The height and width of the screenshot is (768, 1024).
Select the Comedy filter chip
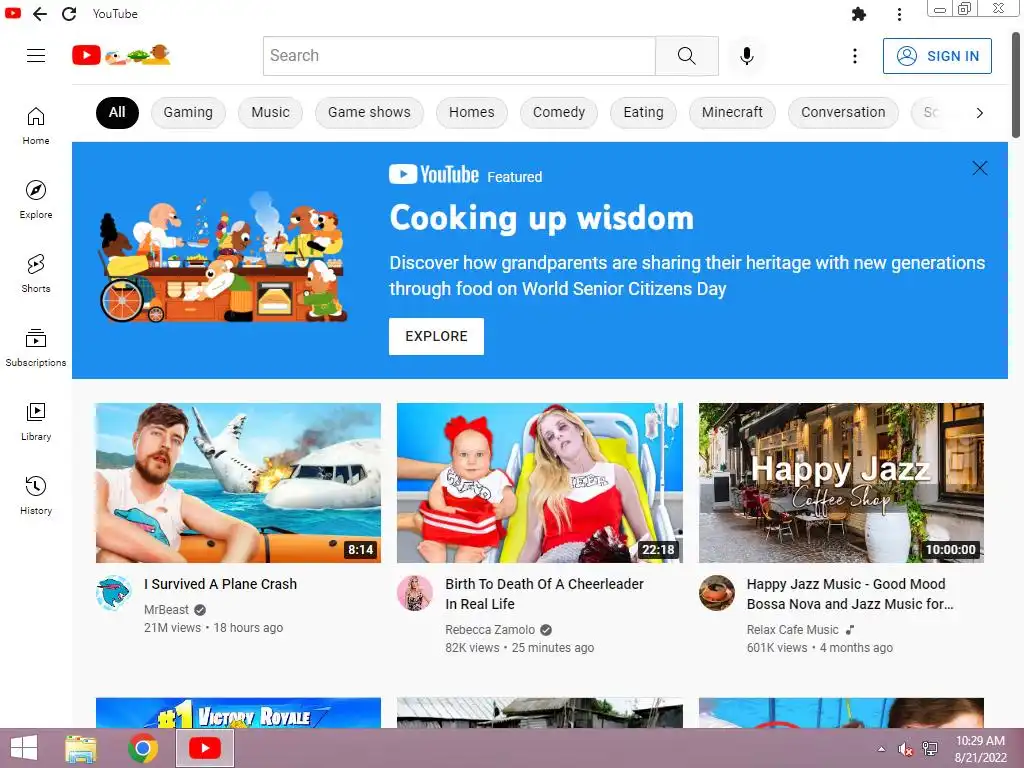(x=559, y=112)
